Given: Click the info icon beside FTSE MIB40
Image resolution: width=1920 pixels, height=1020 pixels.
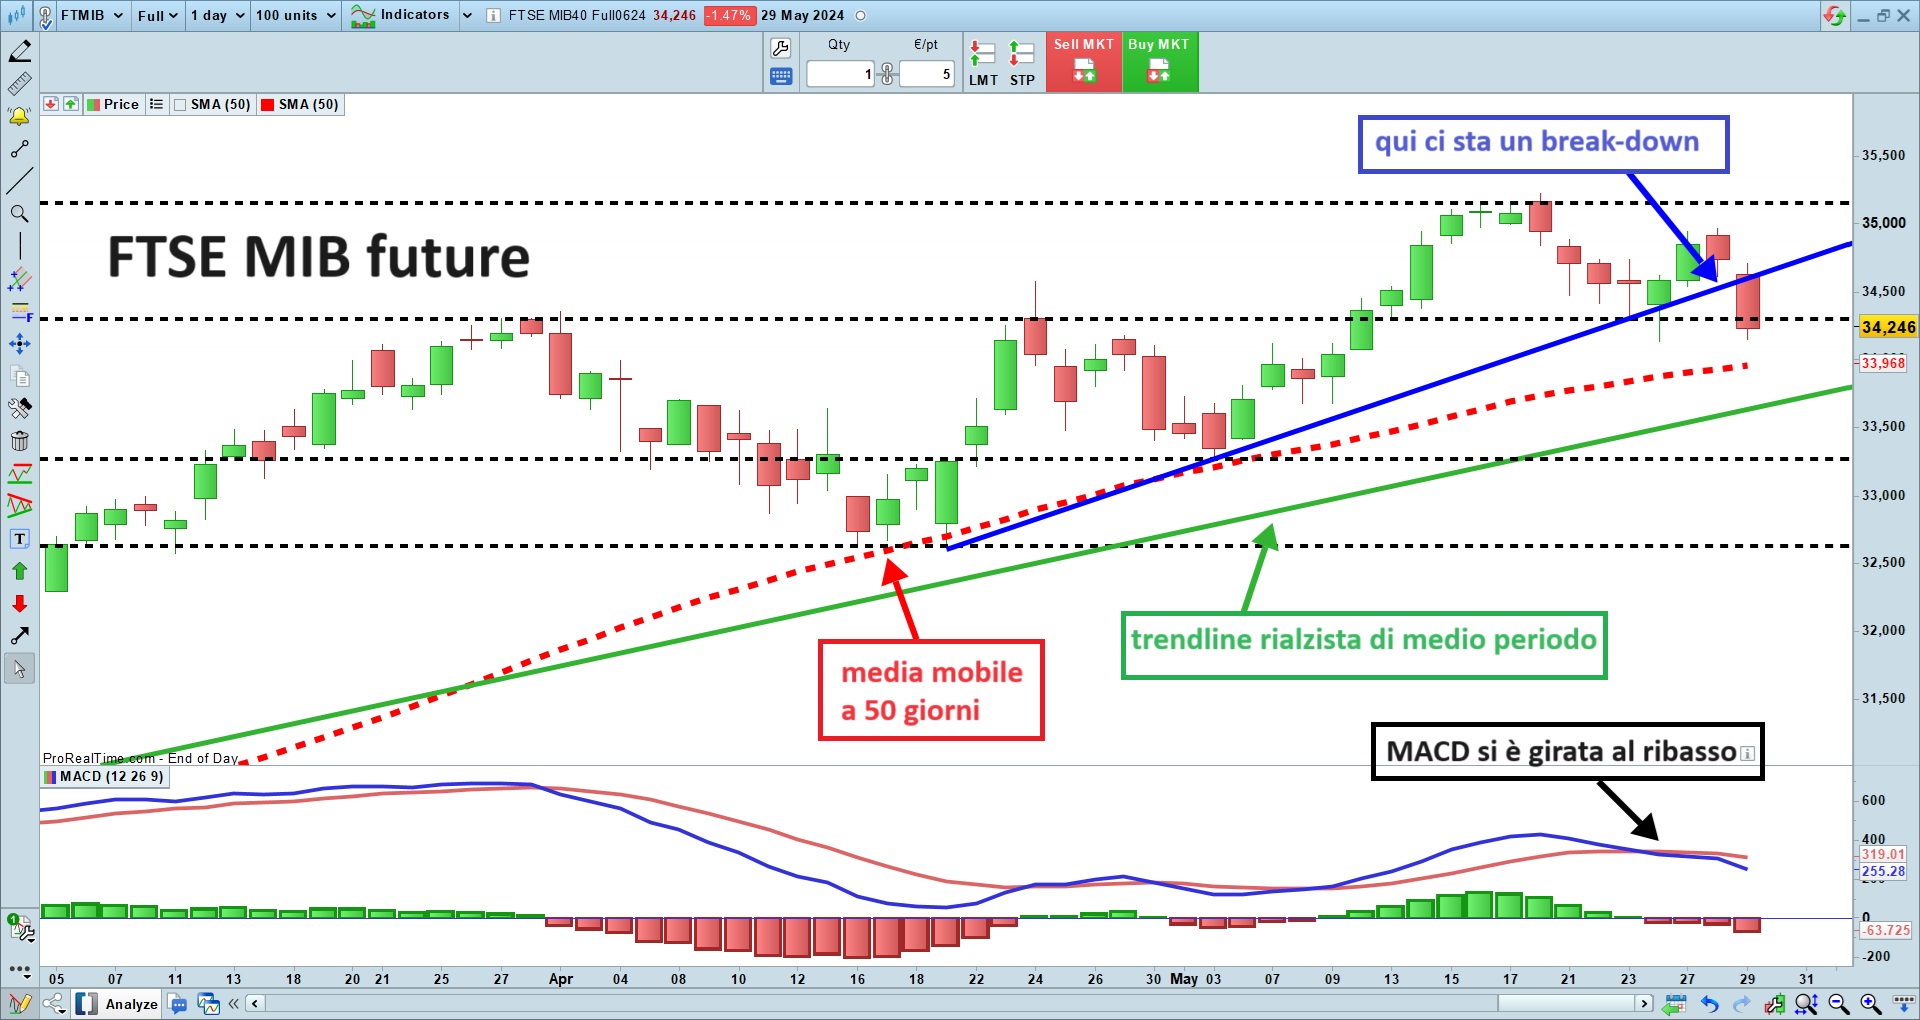Looking at the screenshot, I should [x=494, y=16].
